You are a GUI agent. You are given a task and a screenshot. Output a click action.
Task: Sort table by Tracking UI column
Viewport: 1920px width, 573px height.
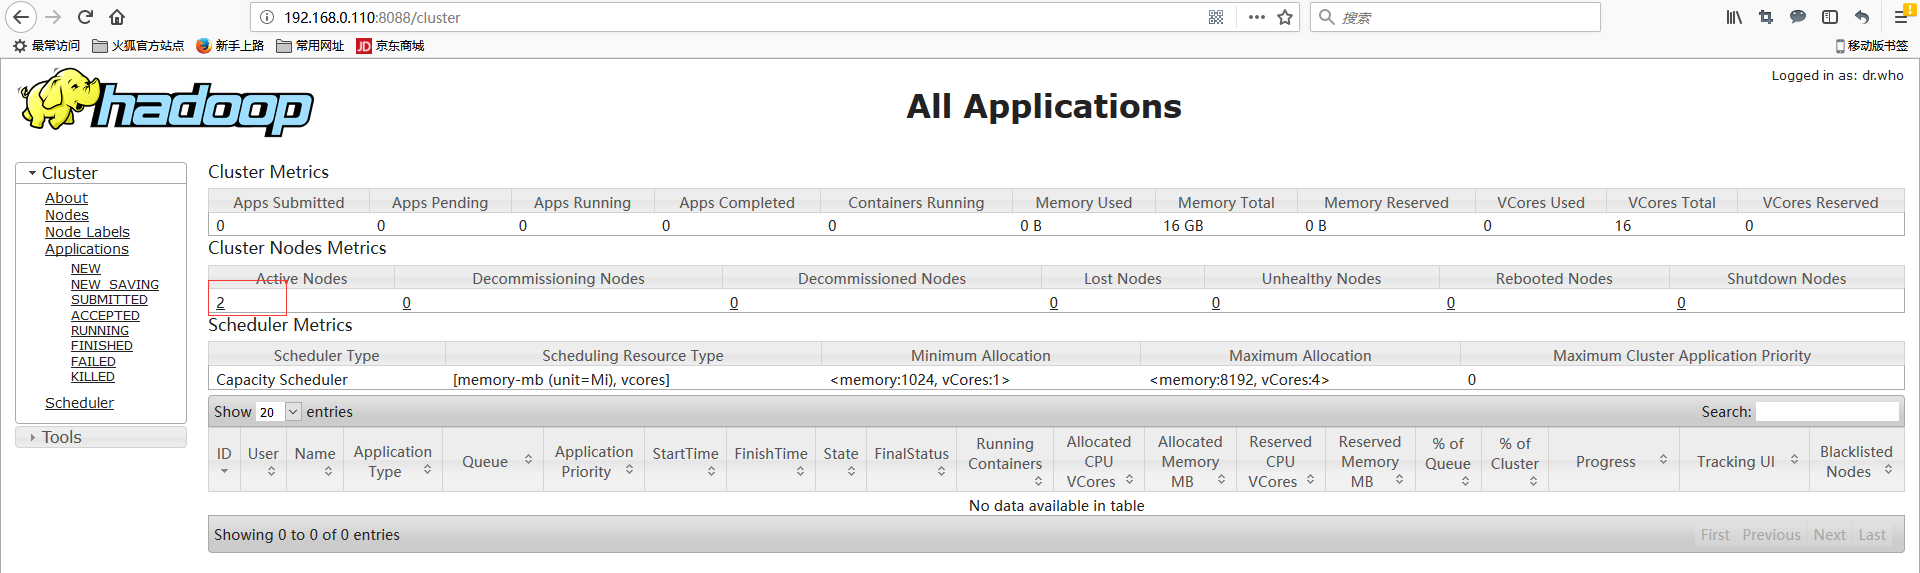pos(1744,461)
